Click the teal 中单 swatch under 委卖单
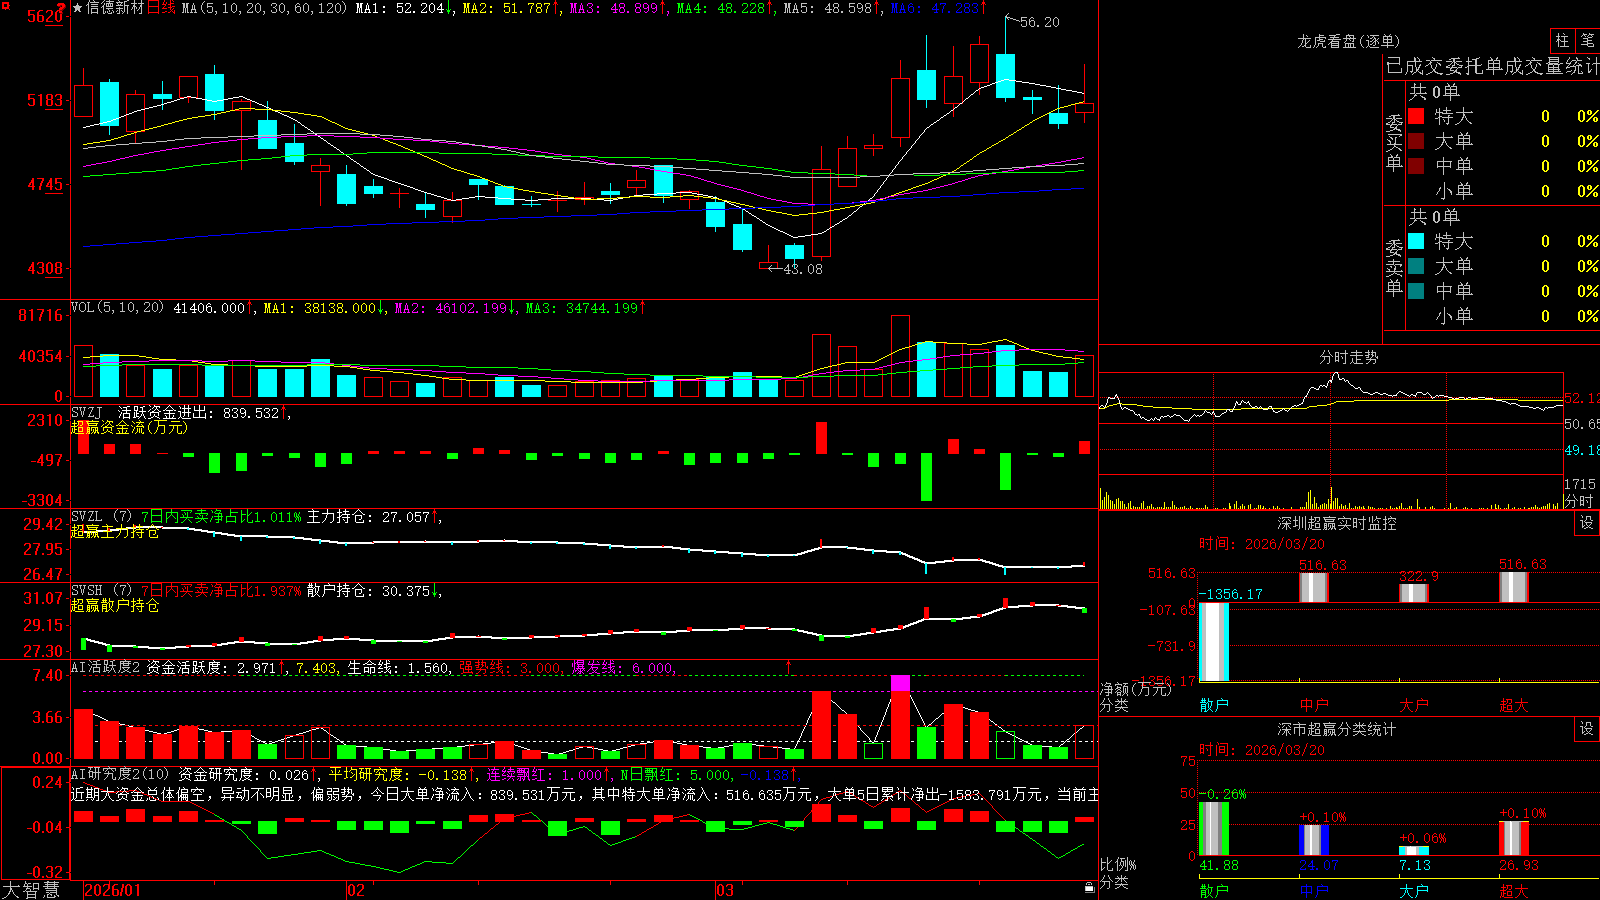Image resolution: width=1600 pixels, height=900 pixels. tap(1416, 291)
